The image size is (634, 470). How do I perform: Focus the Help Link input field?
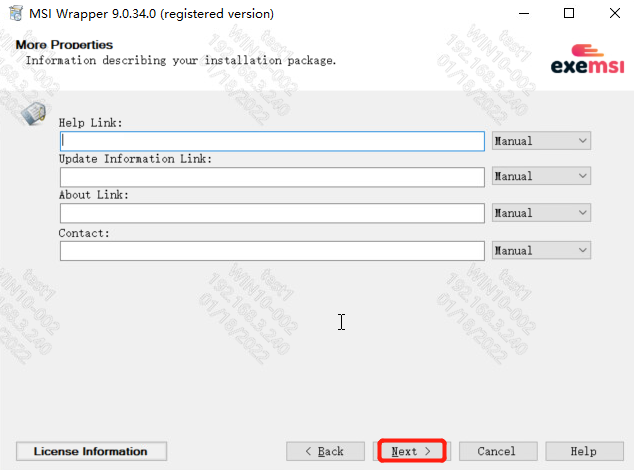(x=272, y=141)
